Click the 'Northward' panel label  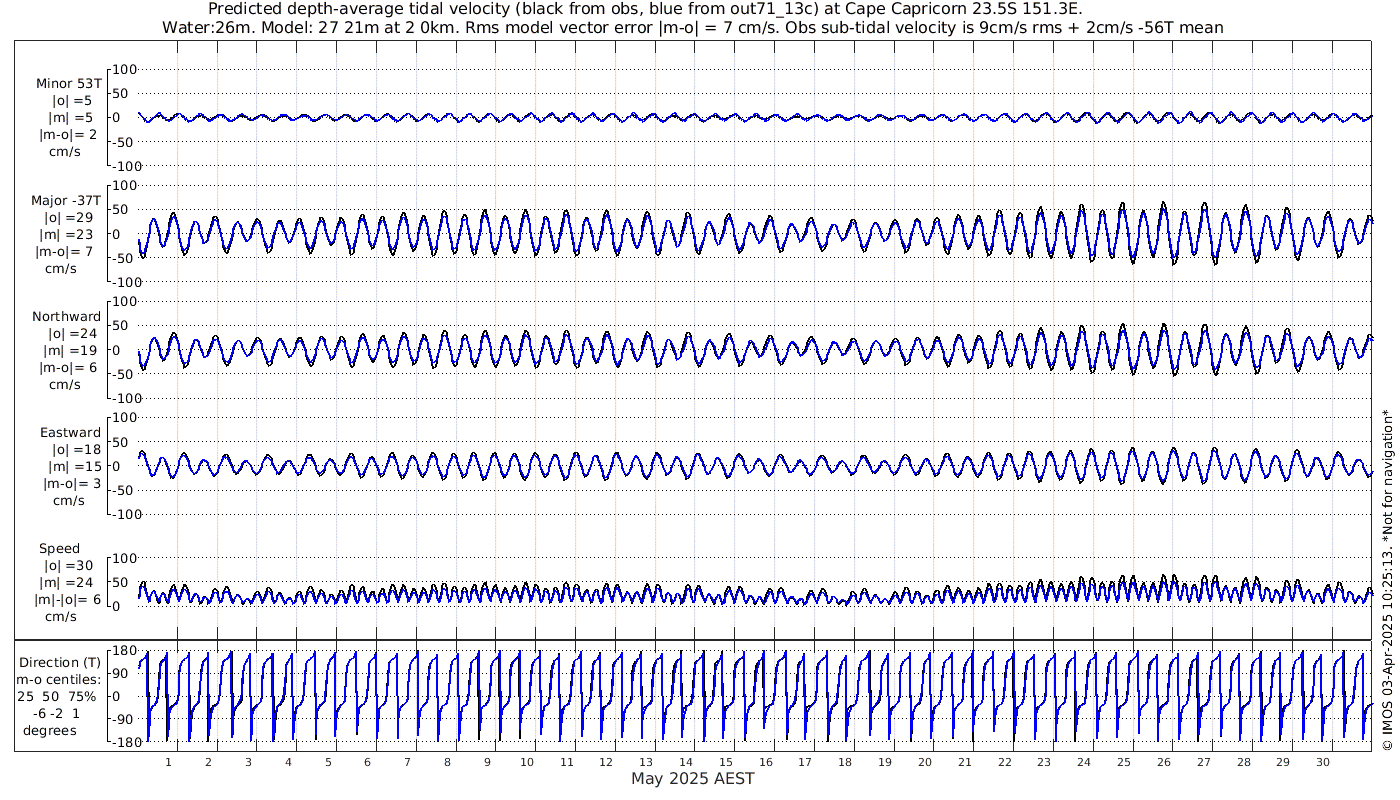[66, 317]
